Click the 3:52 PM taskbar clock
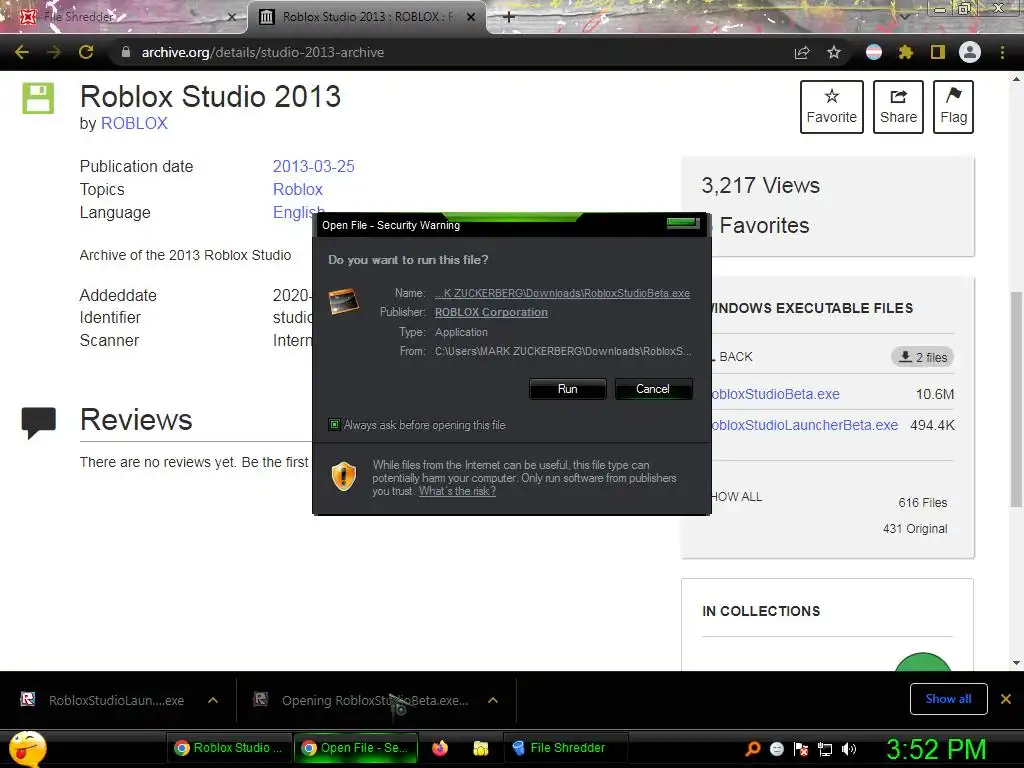Screen dimensions: 1024x768 coord(936,749)
